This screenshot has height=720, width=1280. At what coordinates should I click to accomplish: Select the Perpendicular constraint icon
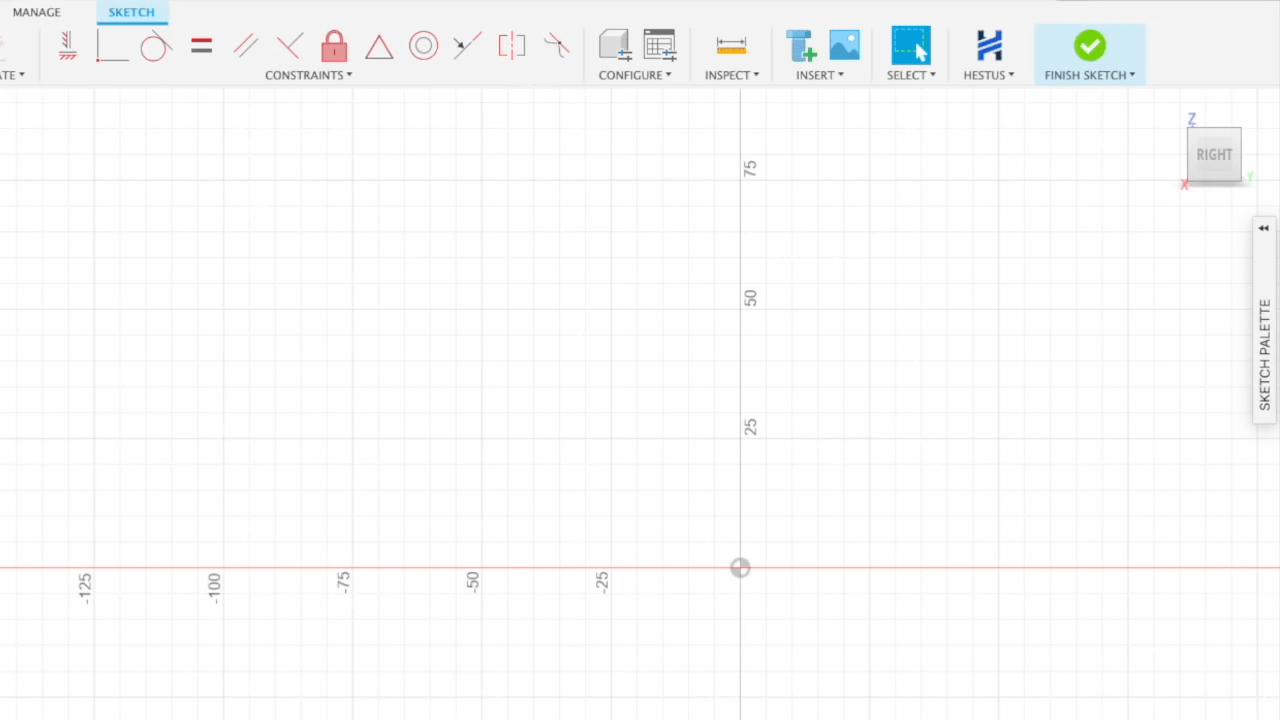tap(290, 46)
